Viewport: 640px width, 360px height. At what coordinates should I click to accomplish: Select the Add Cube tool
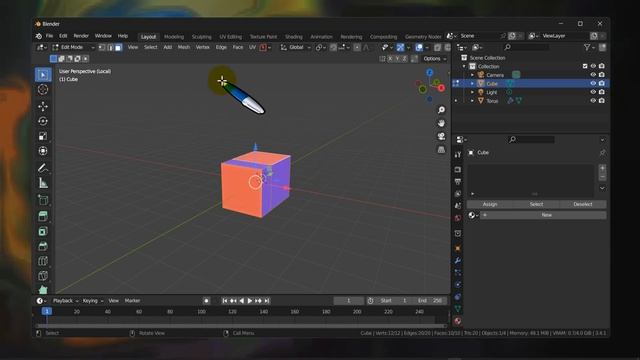43,200
